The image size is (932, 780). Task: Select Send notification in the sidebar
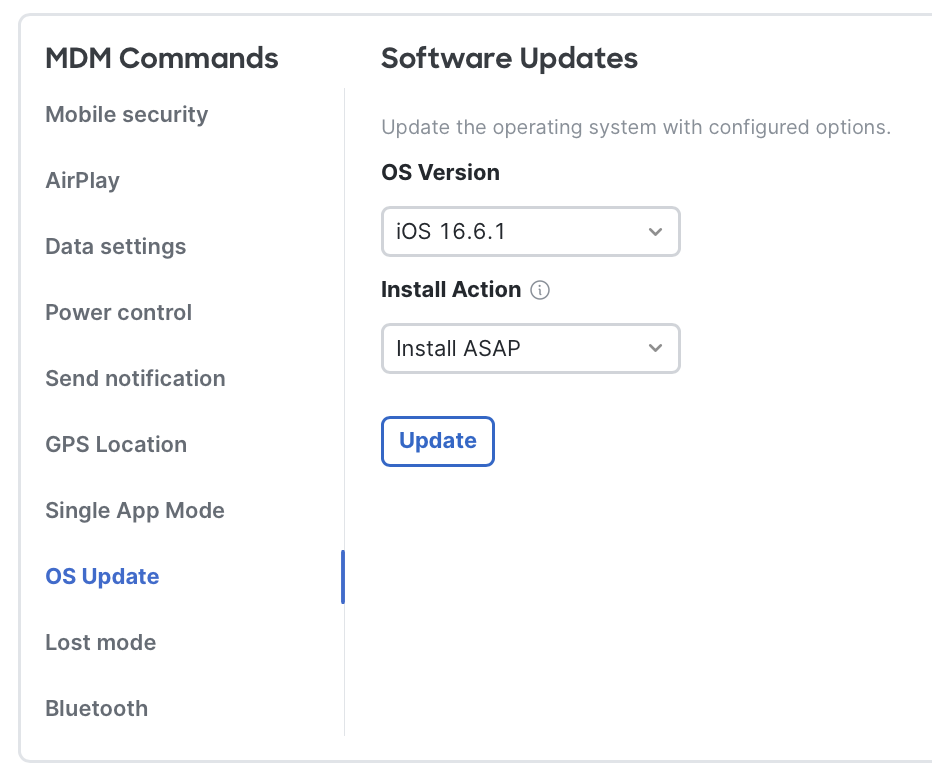(x=135, y=378)
